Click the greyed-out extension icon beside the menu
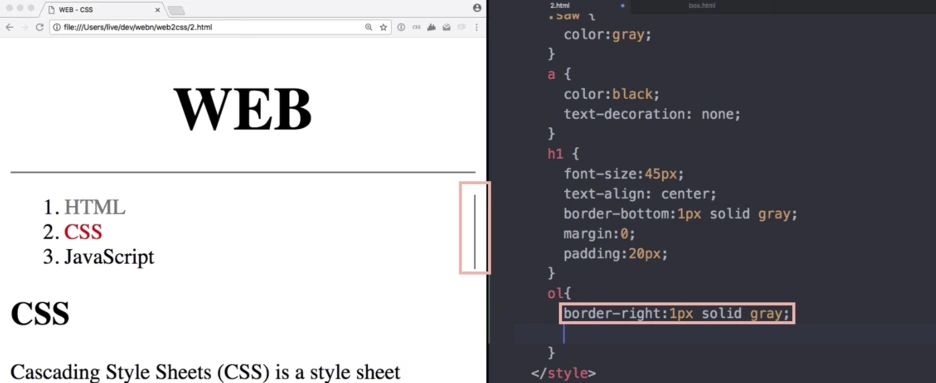 [x=461, y=27]
